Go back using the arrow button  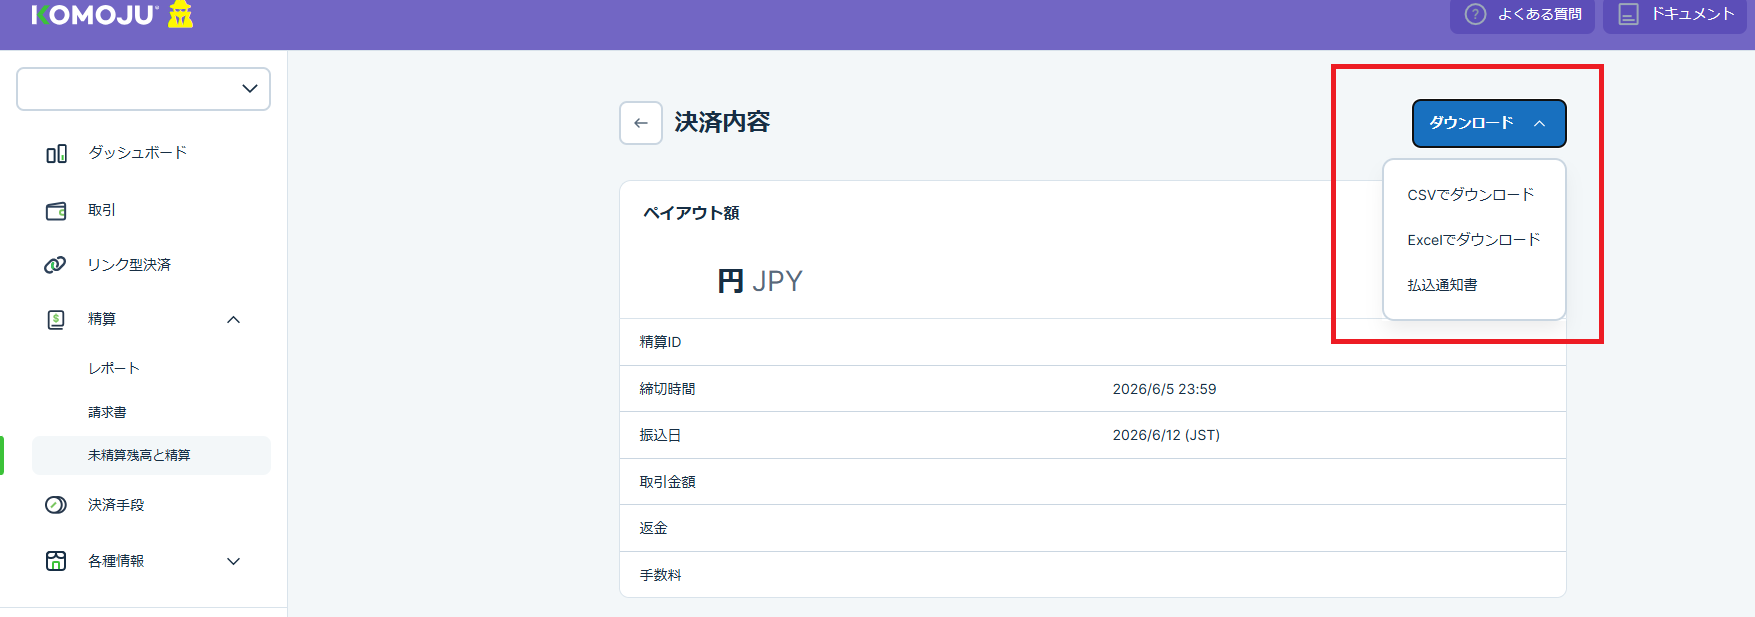tap(641, 123)
